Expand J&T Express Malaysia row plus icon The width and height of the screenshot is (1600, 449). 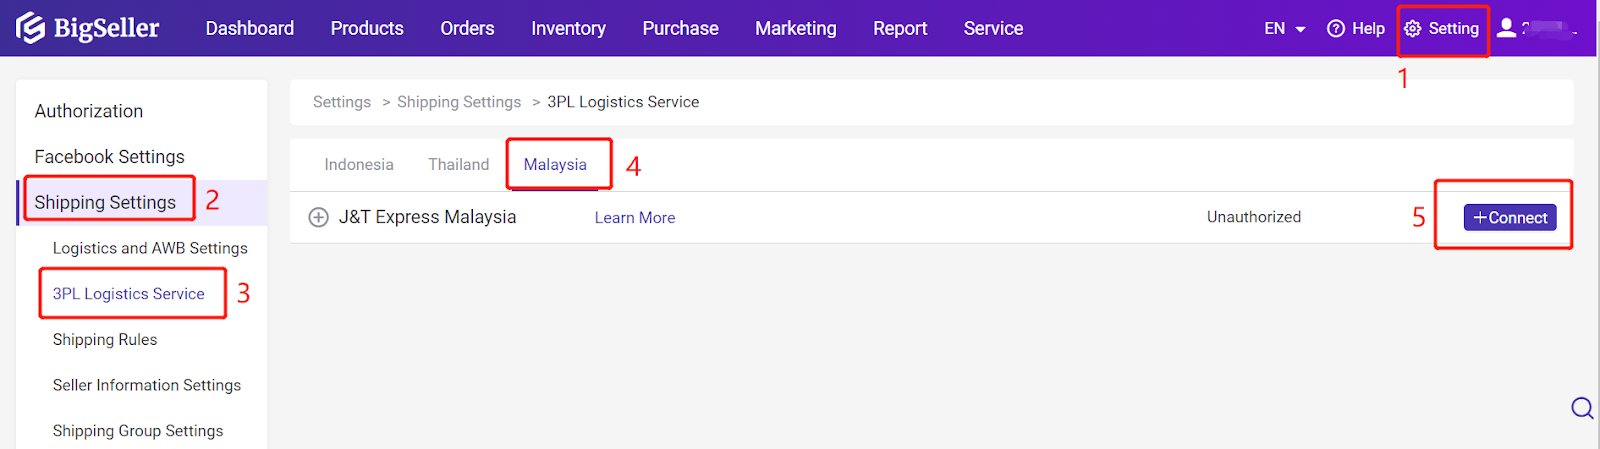coord(318,218)
